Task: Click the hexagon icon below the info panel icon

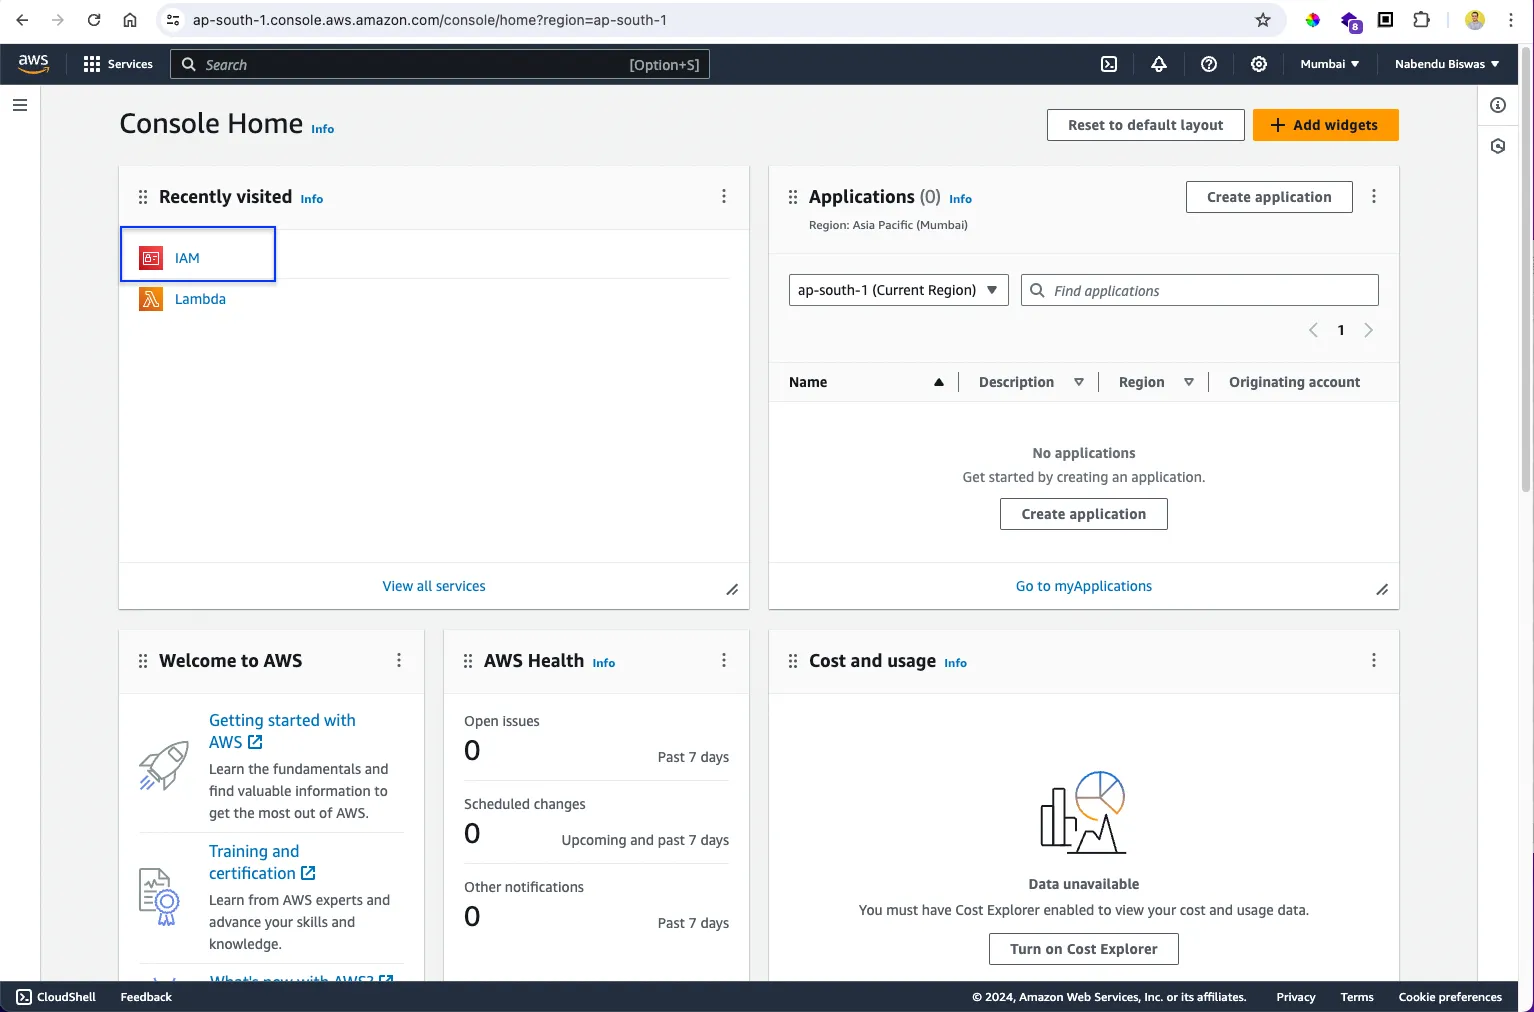Action: [x=1498, y=146]
